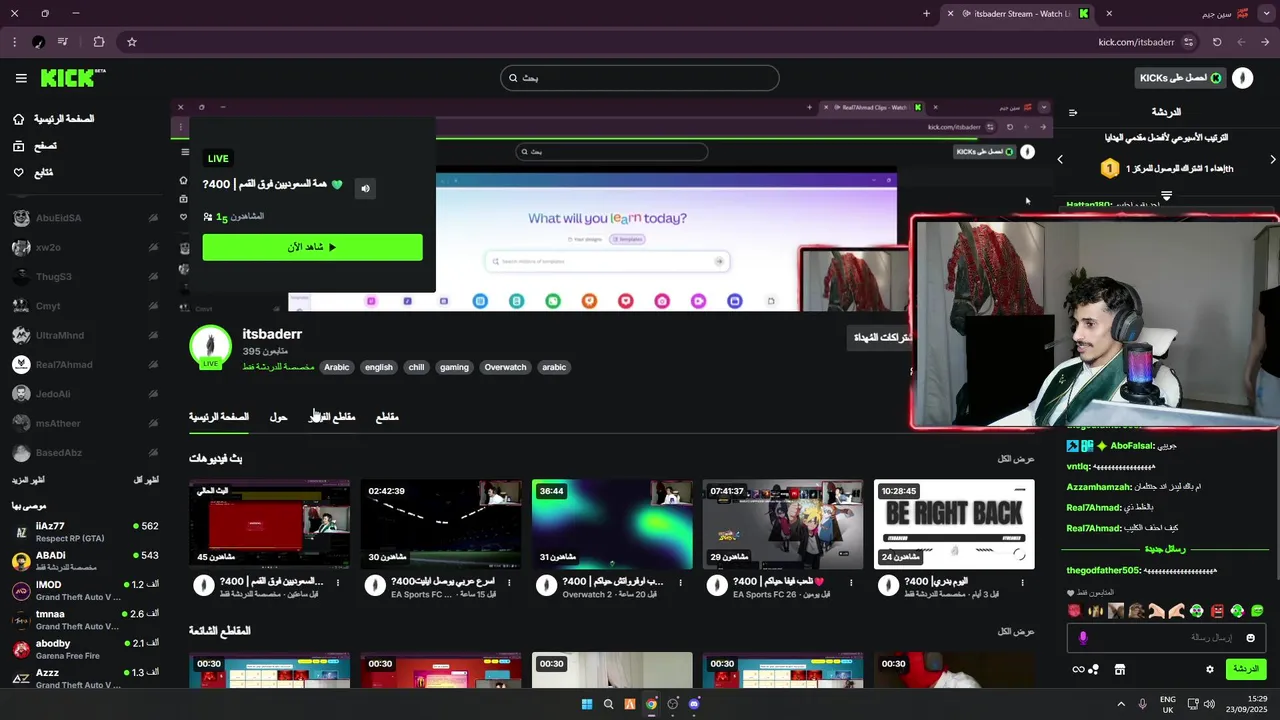Open the tab search dropdown in inner browser

tap(1044, 107)
